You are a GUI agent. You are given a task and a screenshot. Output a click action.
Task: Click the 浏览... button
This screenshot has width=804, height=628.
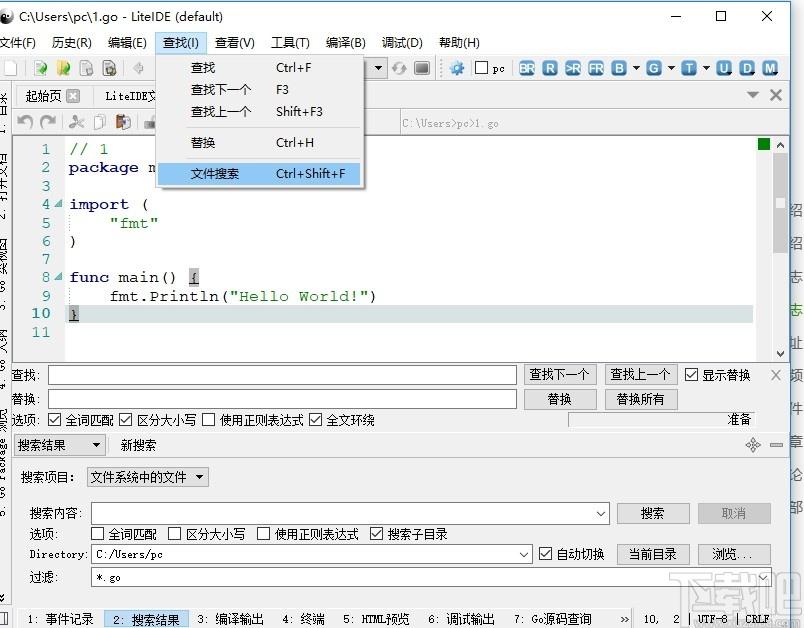tap(733, 554)
